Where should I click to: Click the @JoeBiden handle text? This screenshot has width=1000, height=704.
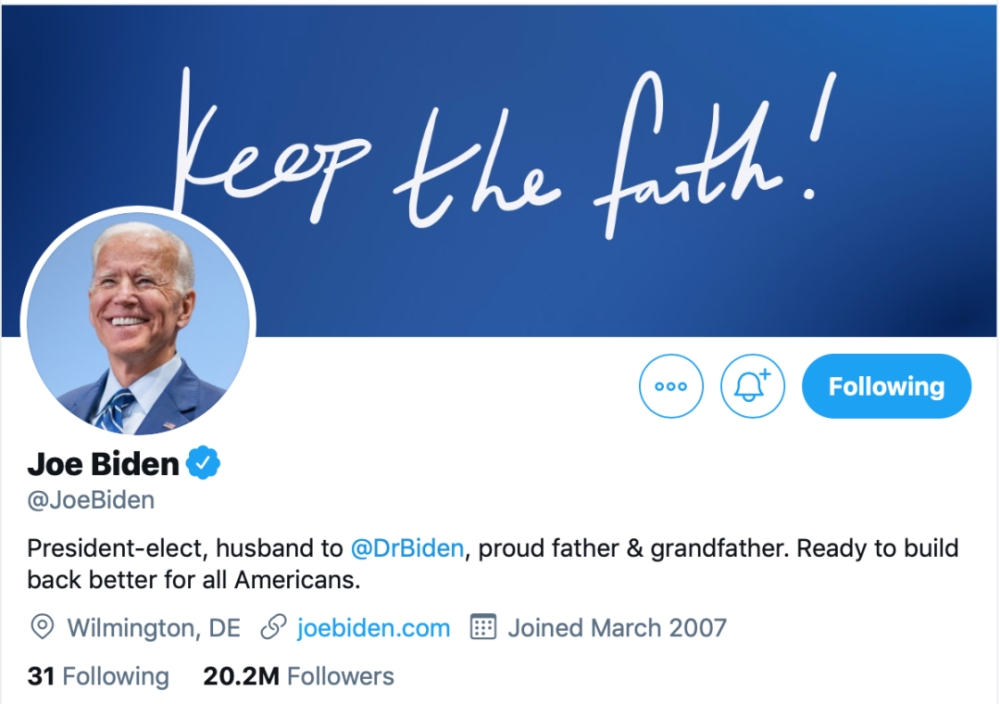pyautogui.click(x=91, y=501)
